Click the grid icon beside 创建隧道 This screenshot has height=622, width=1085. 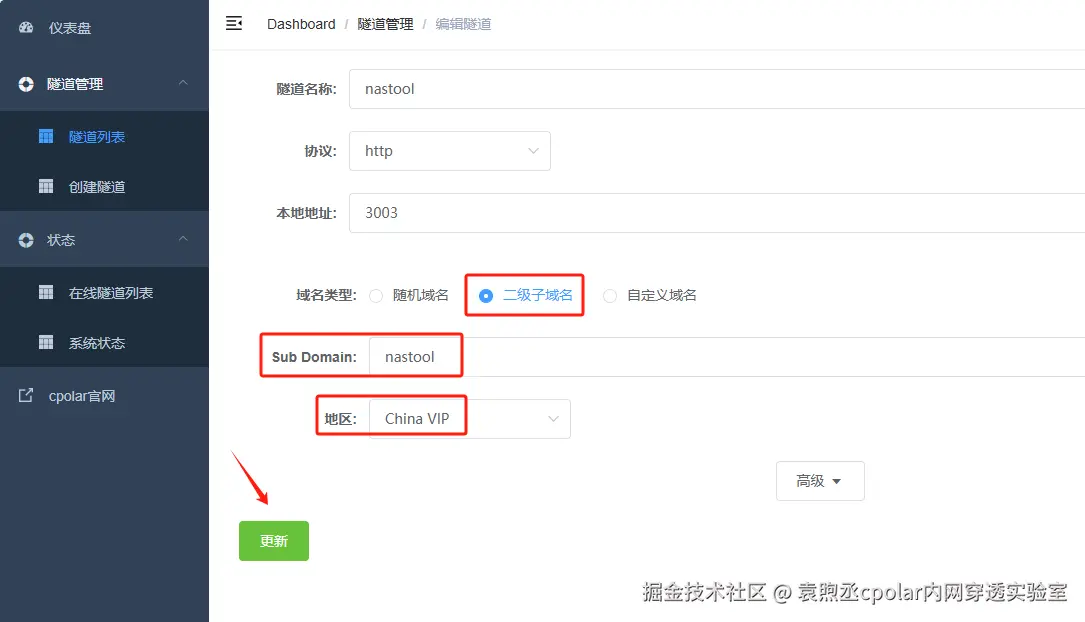pyautogui.click(x=46, y=186)
